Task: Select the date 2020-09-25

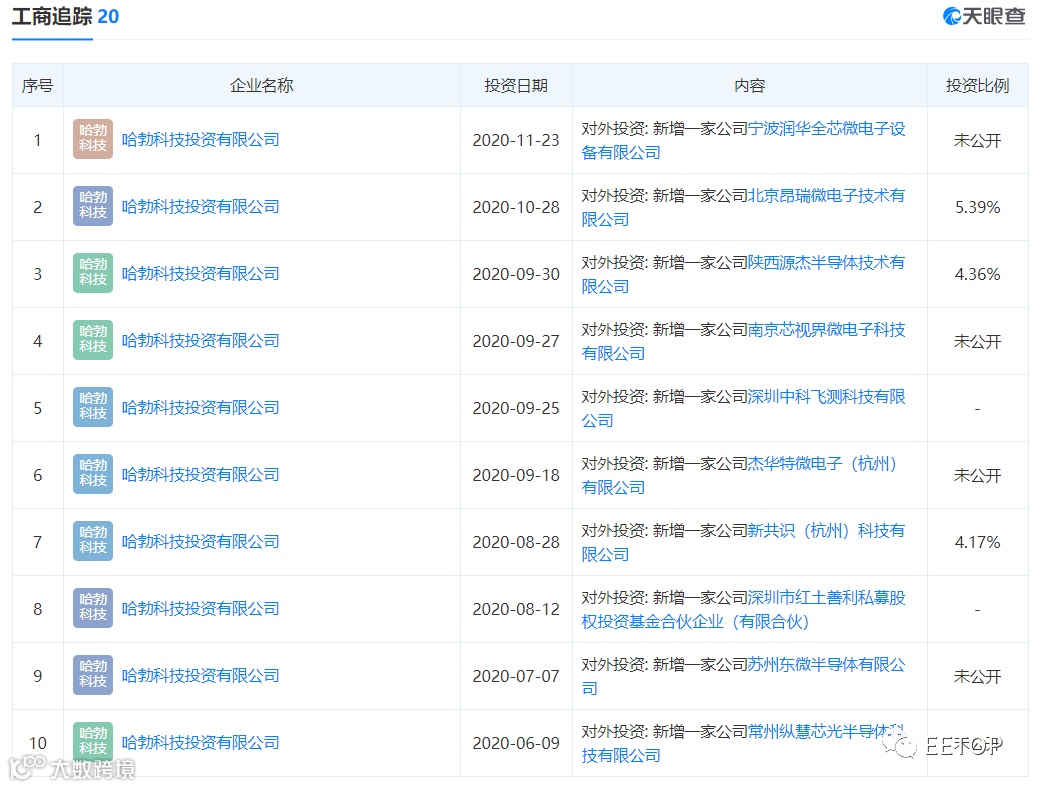Action: (516, 408)
